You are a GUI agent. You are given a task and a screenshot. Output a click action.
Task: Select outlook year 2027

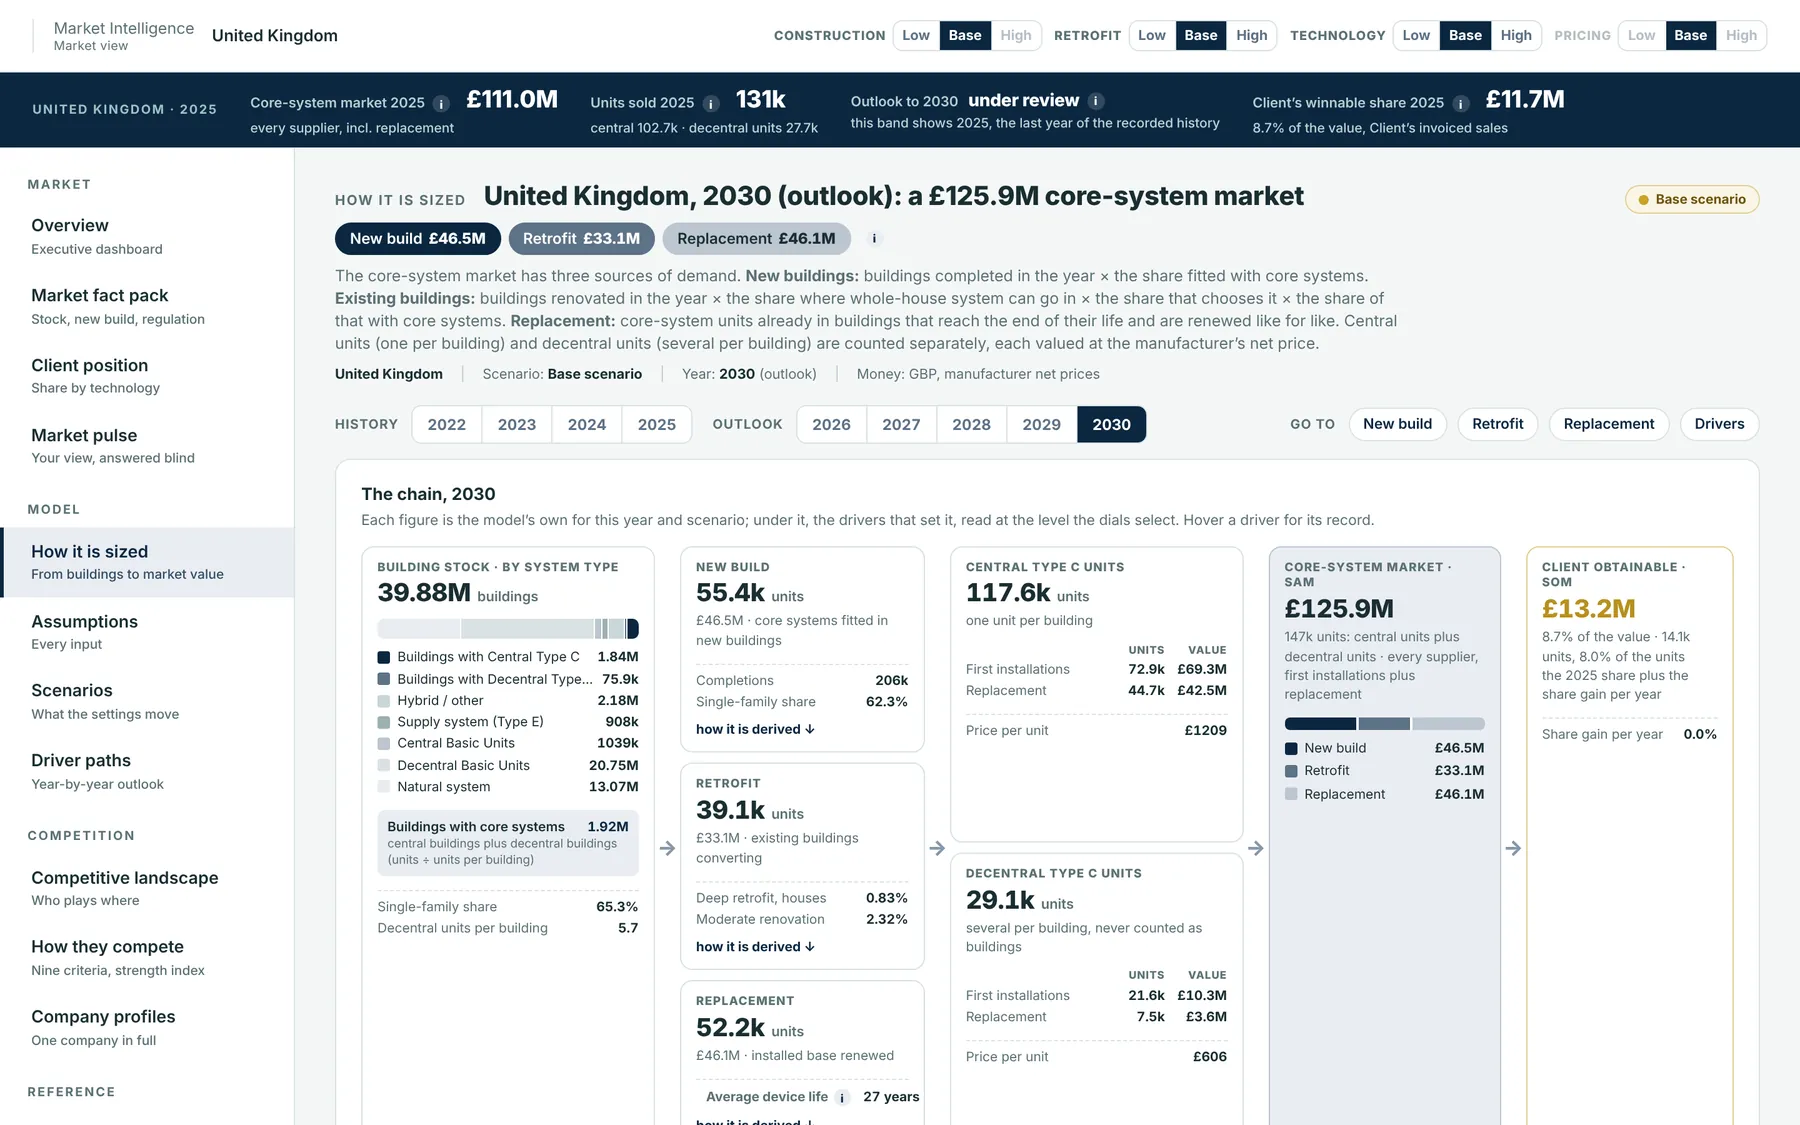click(901, 424)
